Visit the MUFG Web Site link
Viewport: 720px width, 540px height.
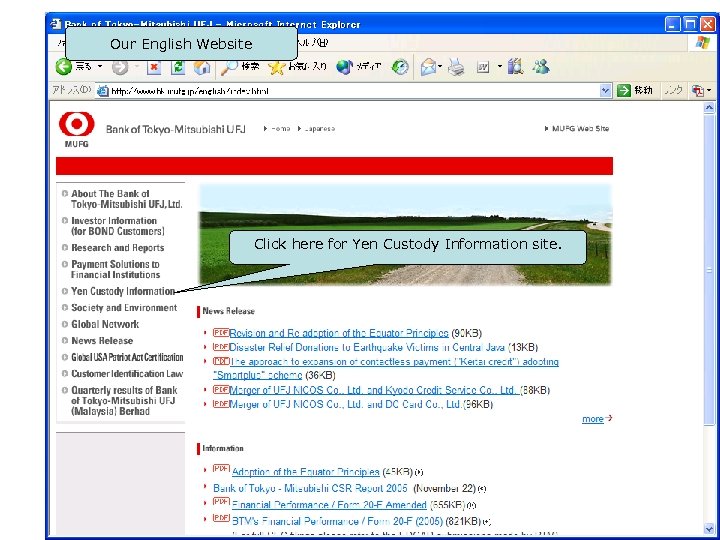580,129
